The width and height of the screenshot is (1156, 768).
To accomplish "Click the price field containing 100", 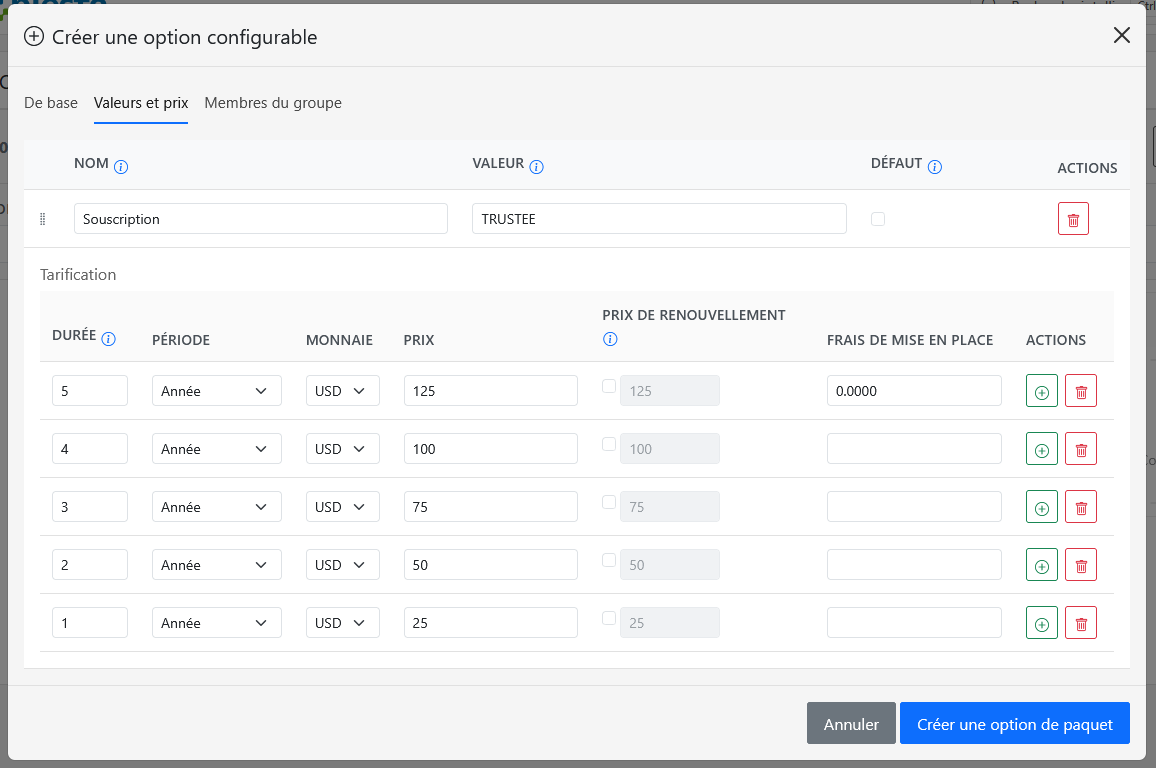I will pos(491,449).
